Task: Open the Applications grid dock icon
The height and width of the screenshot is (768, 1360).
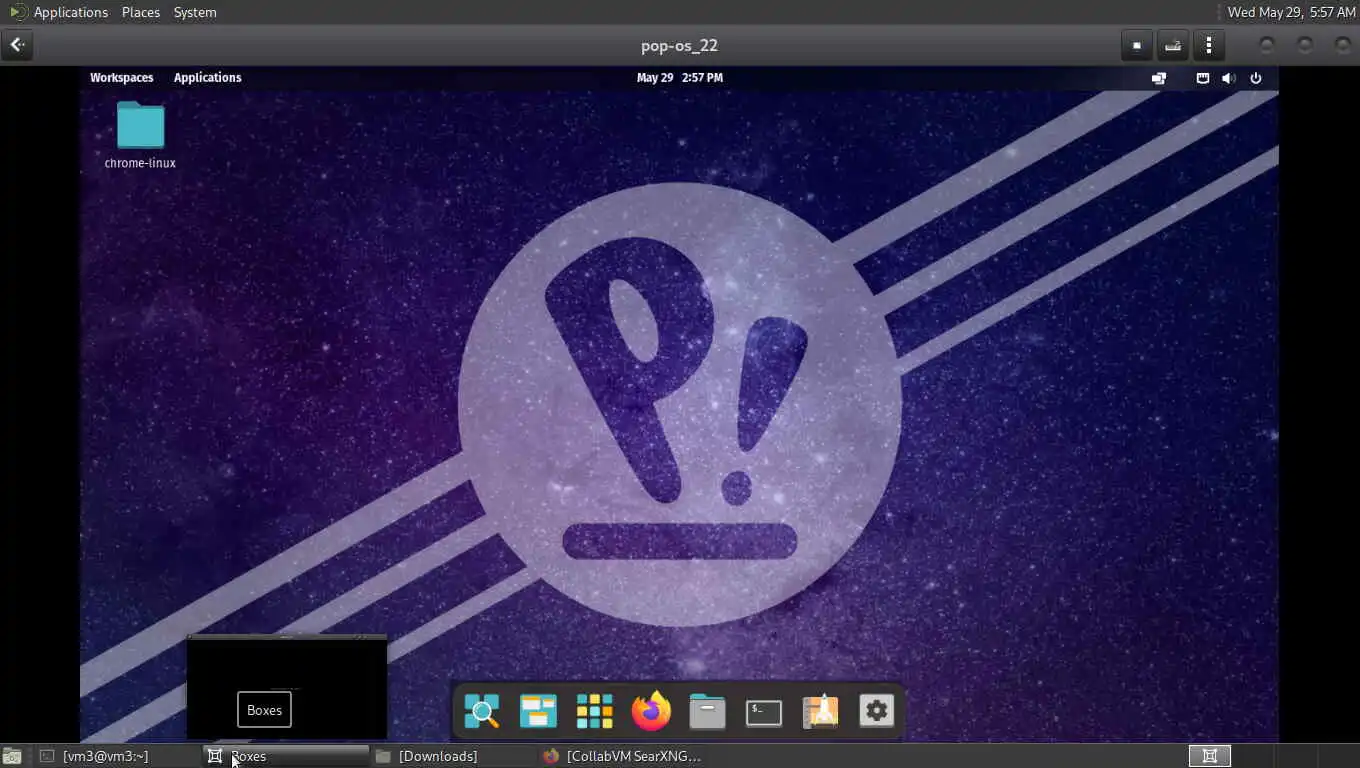Action: click(x=594, y=711)
